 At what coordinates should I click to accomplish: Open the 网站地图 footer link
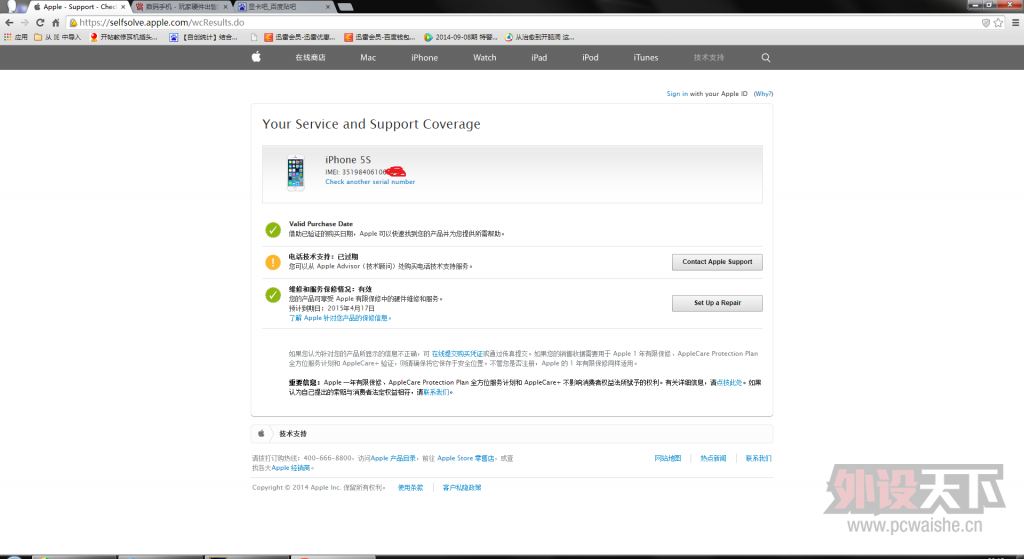pos(667,458)
